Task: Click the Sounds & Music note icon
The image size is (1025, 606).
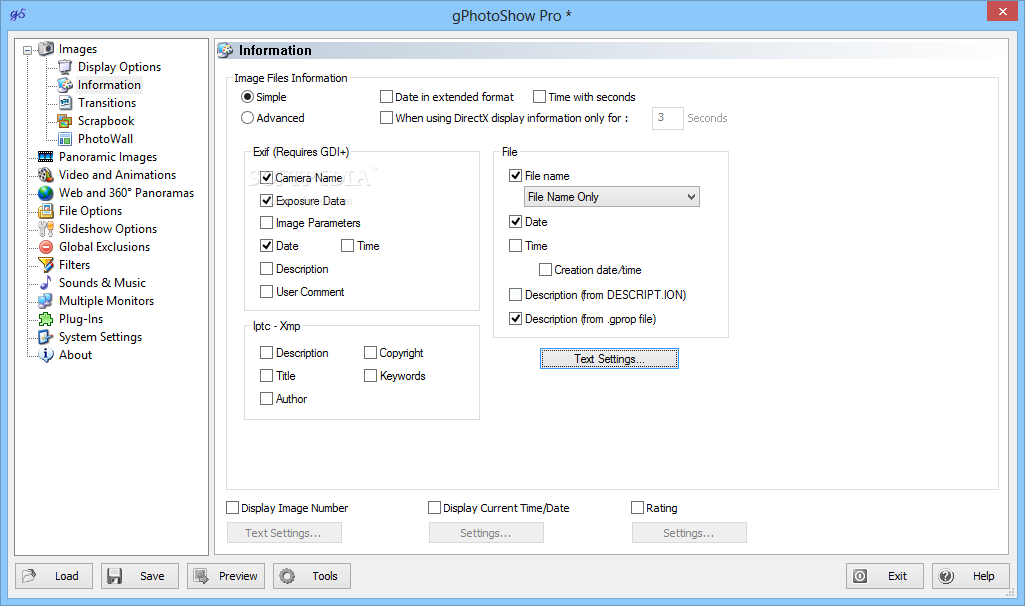Action: tap(46, 282)
